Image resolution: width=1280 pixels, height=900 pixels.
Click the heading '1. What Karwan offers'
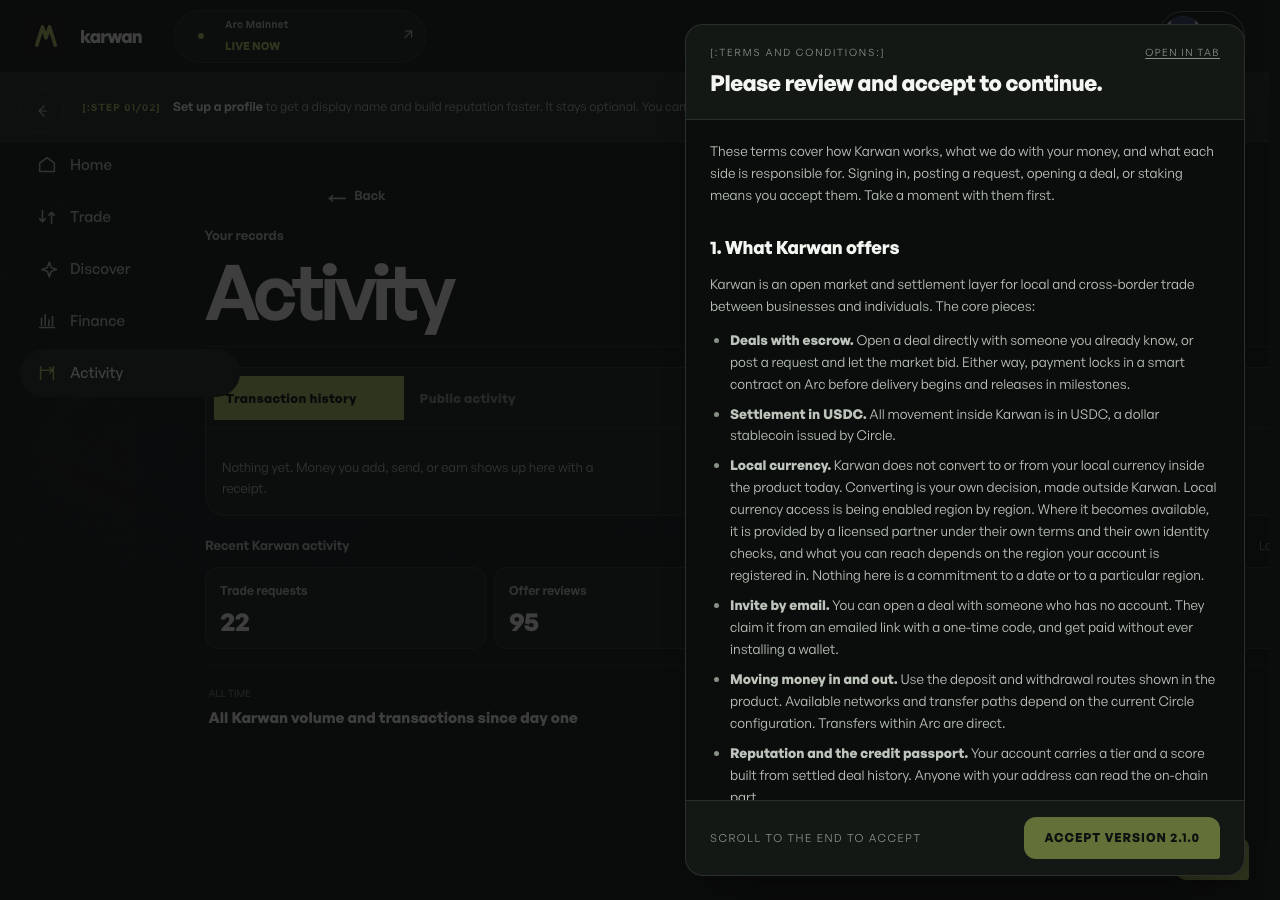point(805,248)
